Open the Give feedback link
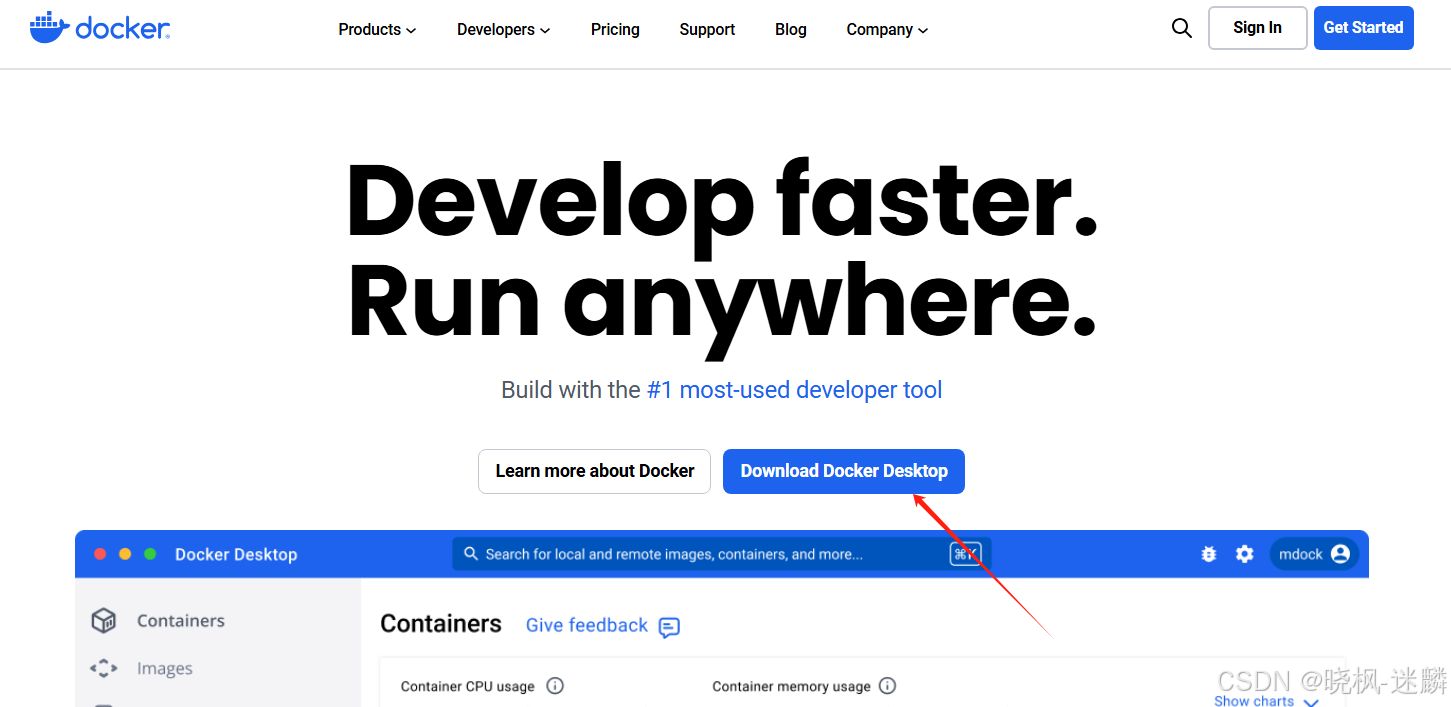Viewport: 1451px width, 707px height. [587, 626]
